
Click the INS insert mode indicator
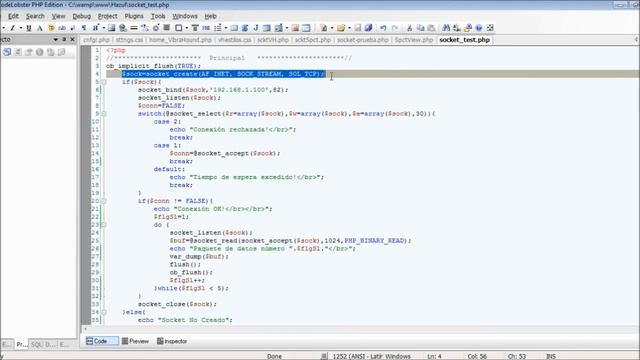click(x=551, y=356)
